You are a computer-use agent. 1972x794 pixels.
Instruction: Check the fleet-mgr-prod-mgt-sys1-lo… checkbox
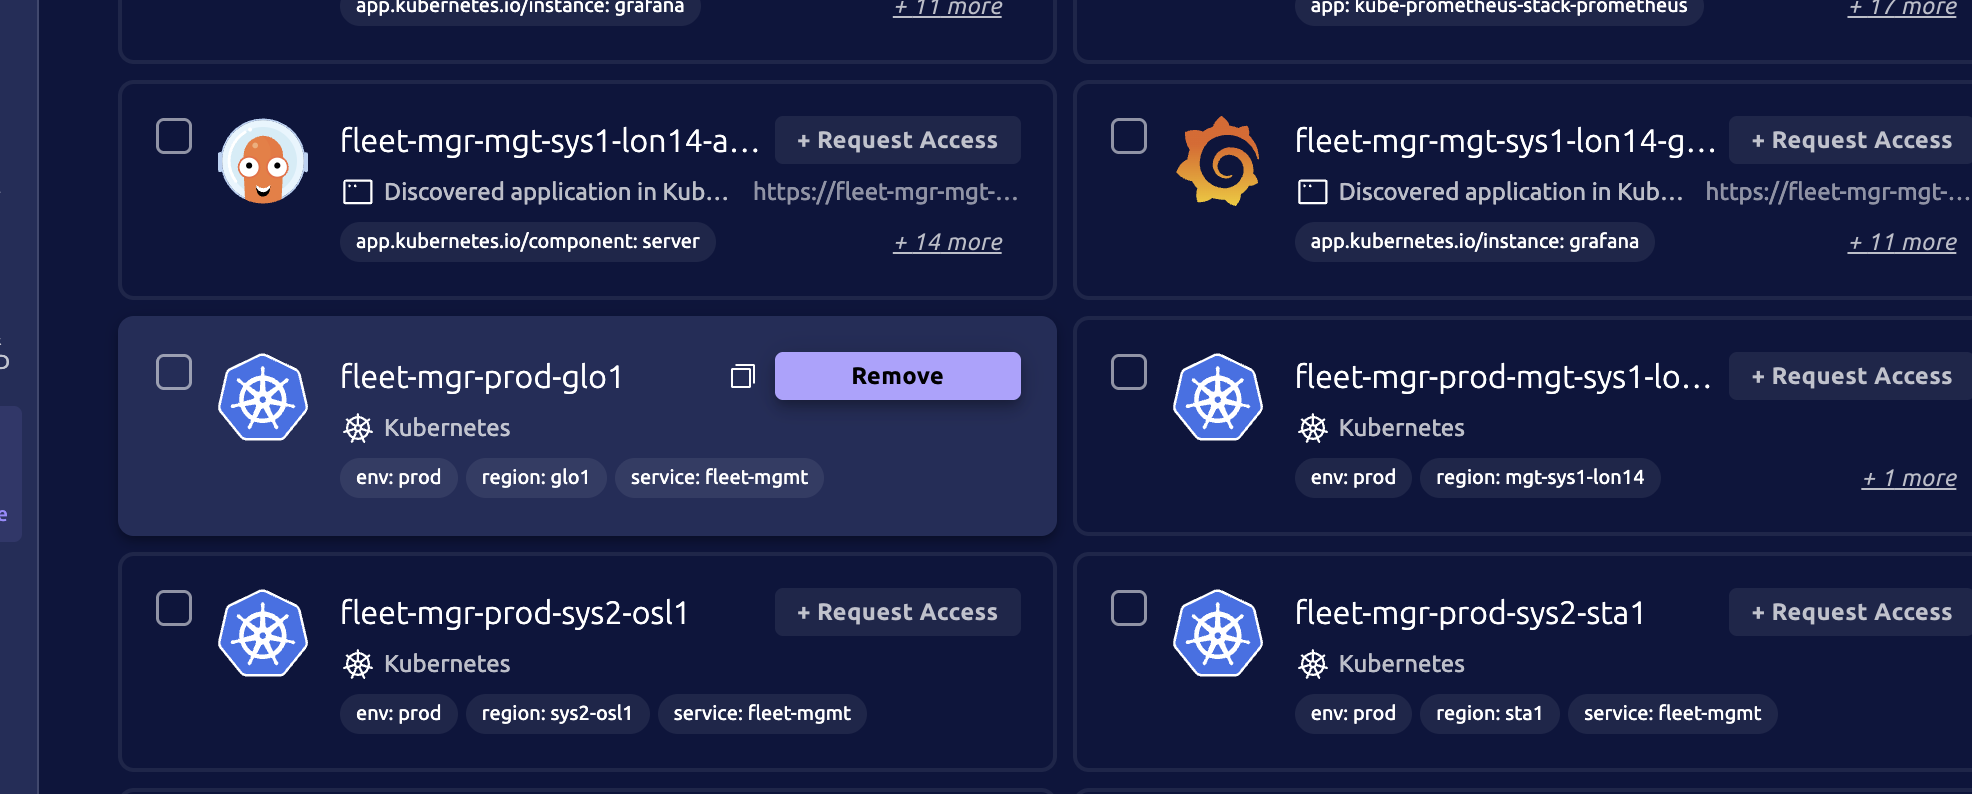point(1129,372)
